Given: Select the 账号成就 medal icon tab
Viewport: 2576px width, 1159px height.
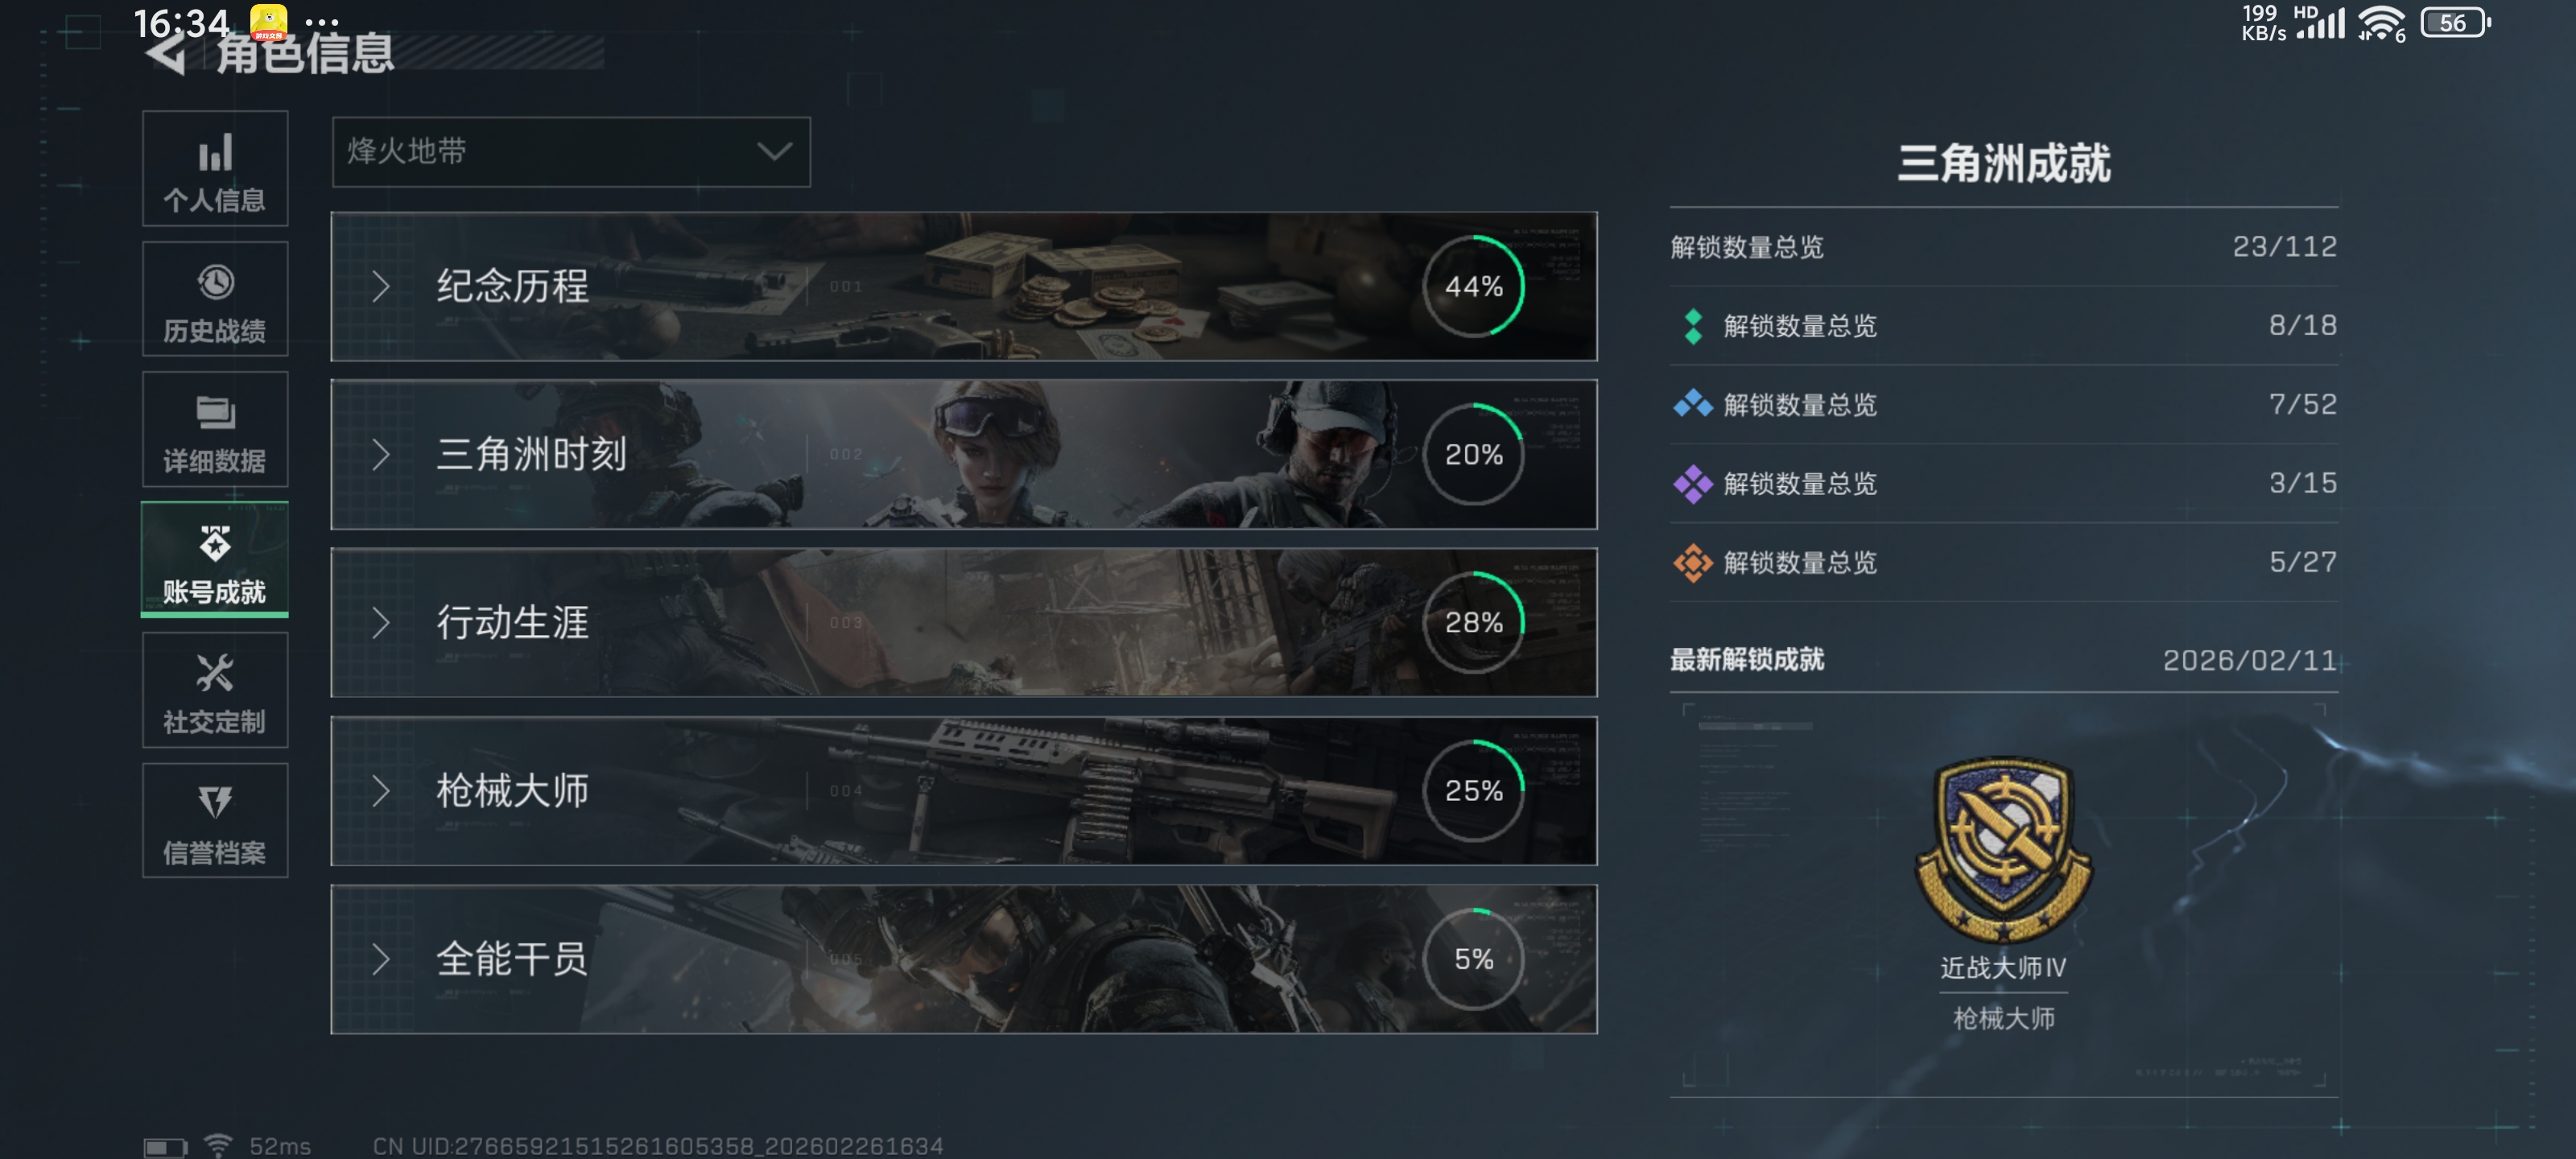Looking at the screenshot, I should tap(215, 560).
